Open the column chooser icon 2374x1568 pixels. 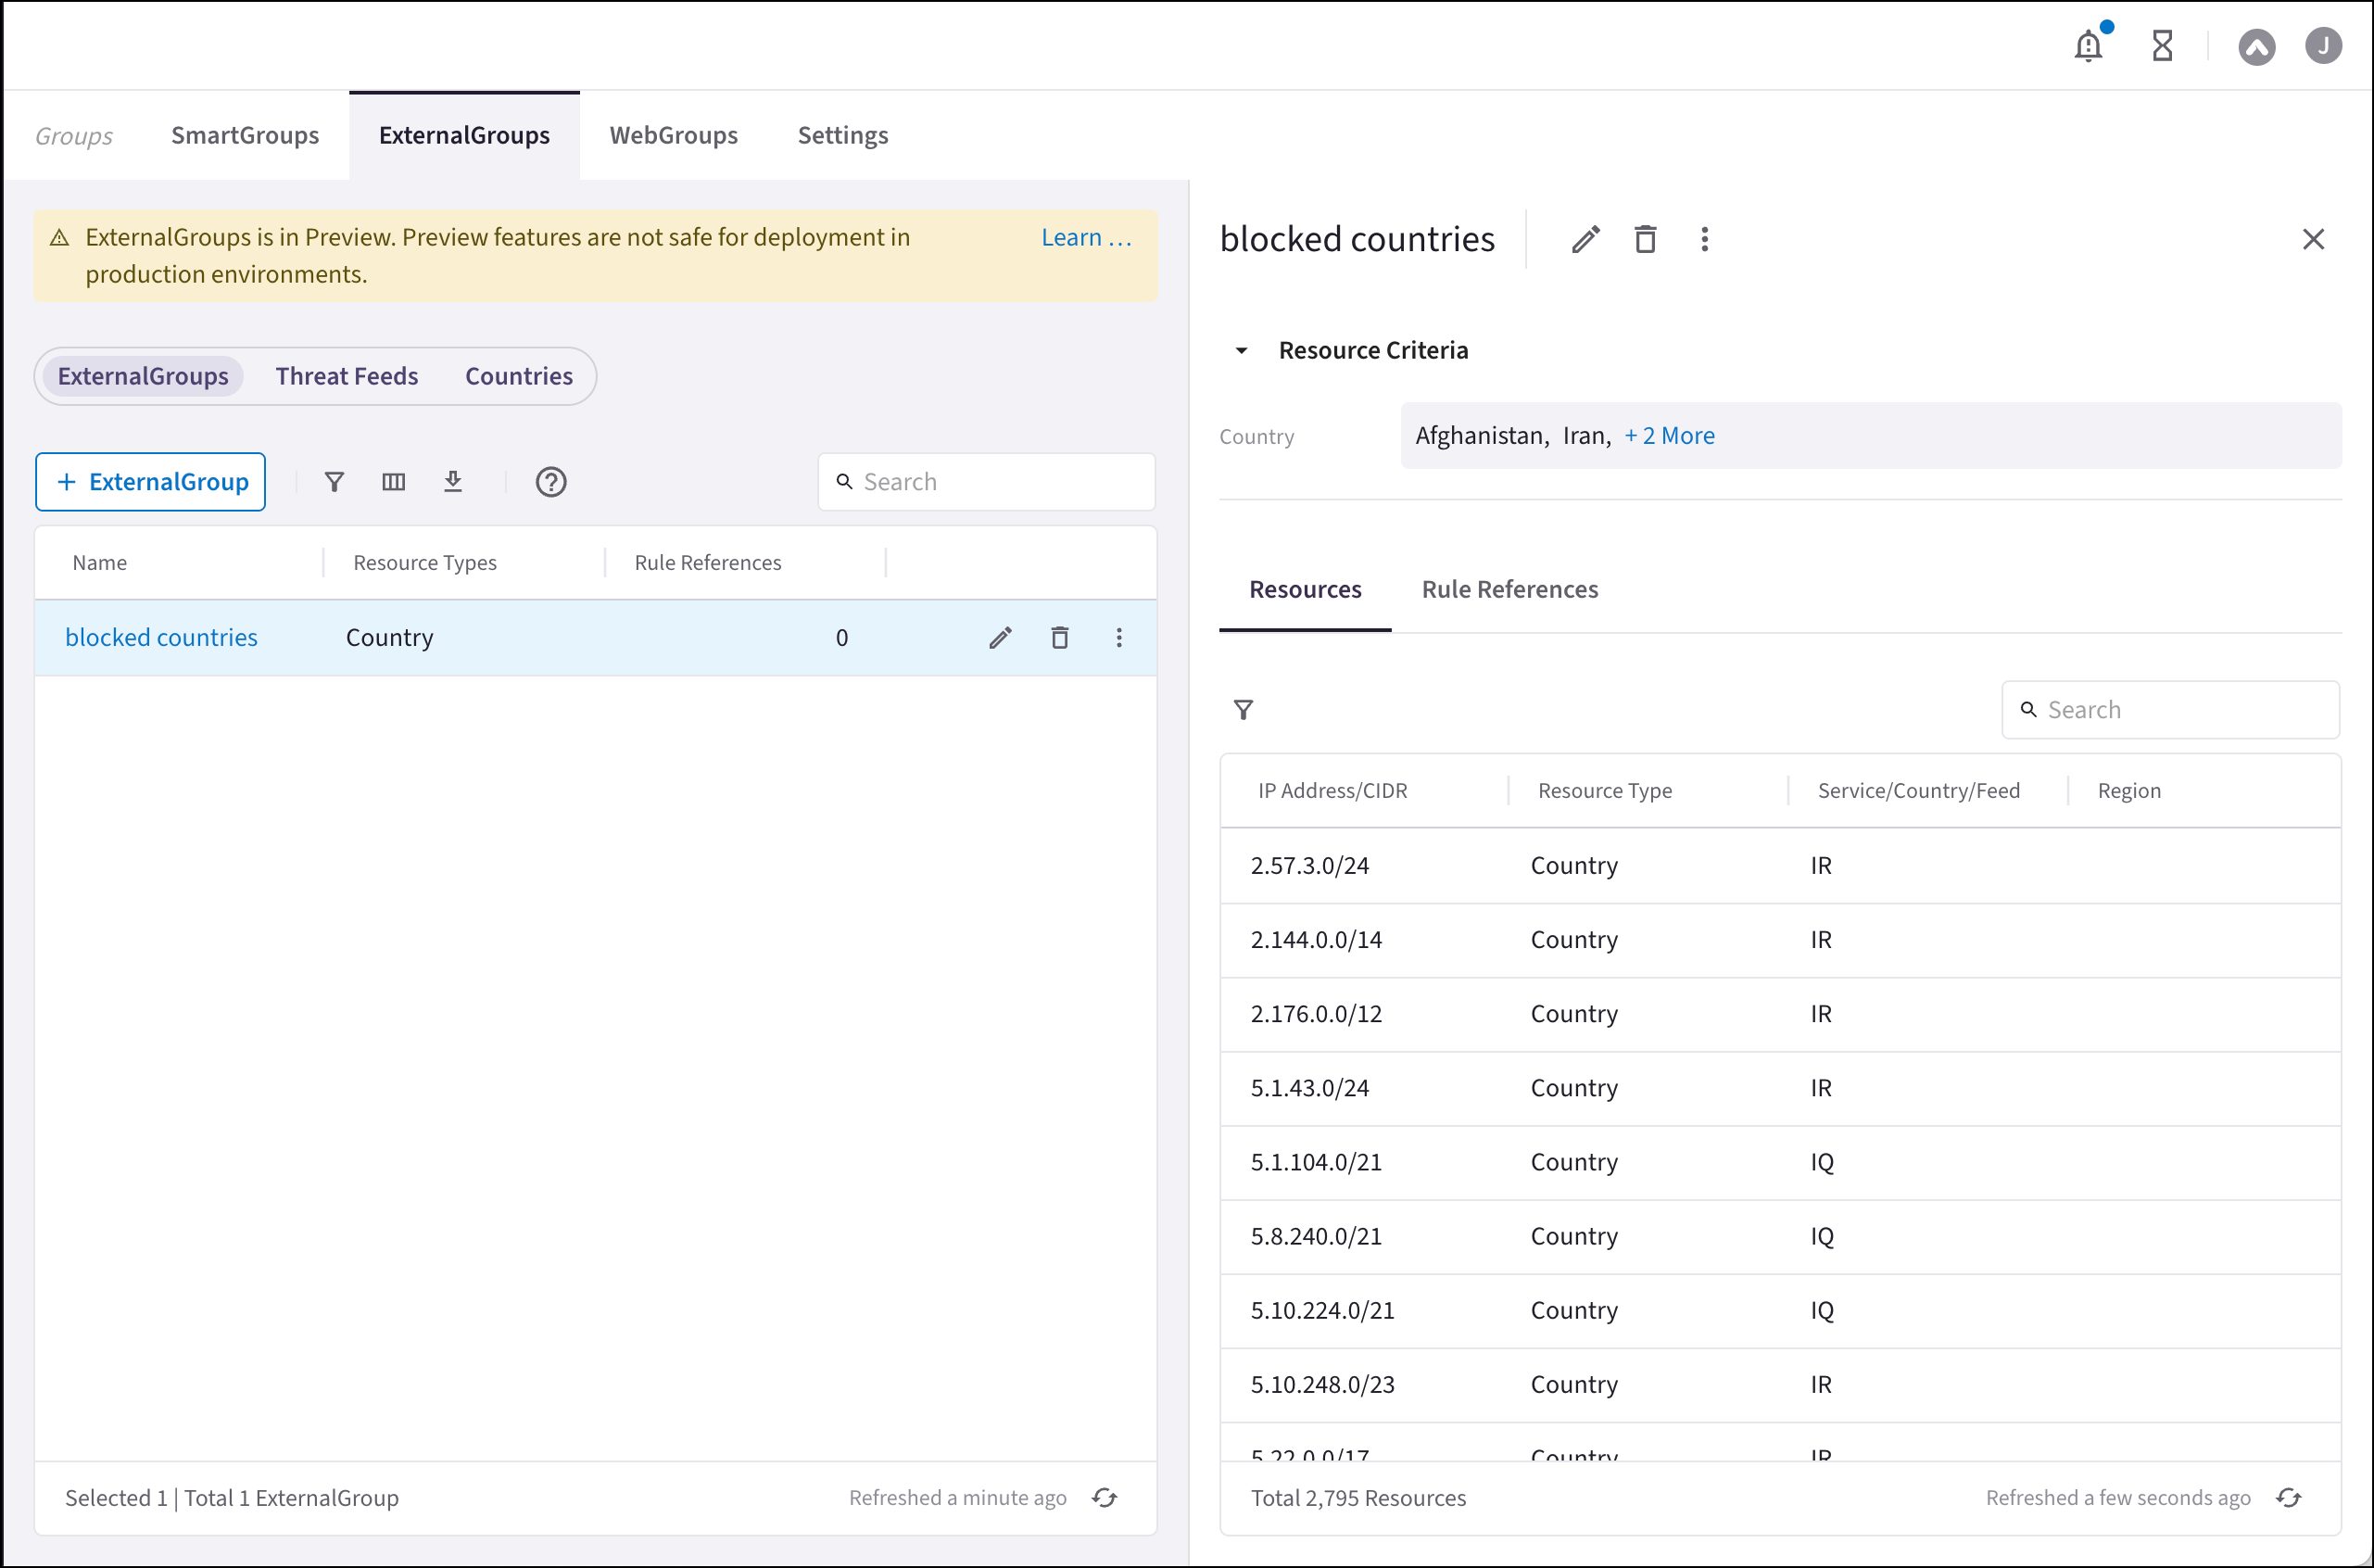pyautogui.click(x=393, y=482)
